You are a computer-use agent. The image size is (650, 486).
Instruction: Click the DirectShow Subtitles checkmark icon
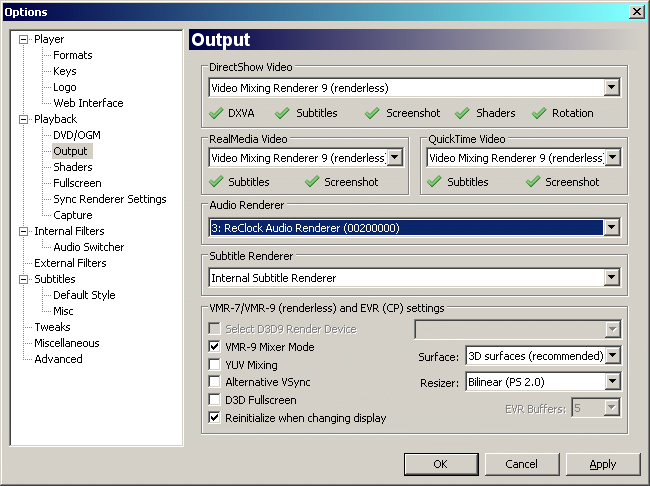[x=282, y=113]
